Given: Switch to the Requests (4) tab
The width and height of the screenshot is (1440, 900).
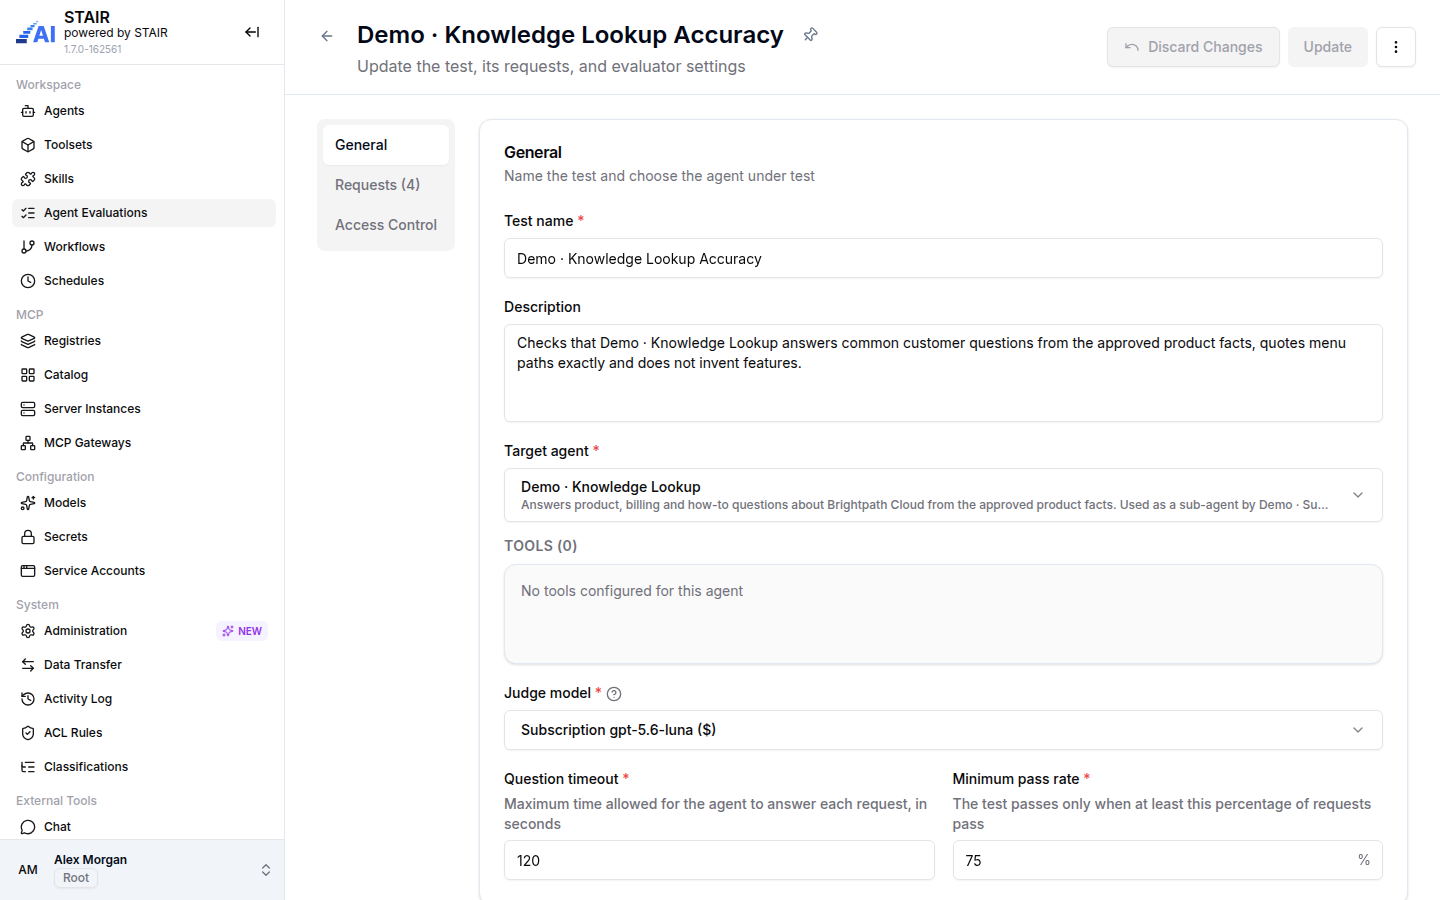Looking at the screenshot, I should pyautogui.click(x=386, y=185).
